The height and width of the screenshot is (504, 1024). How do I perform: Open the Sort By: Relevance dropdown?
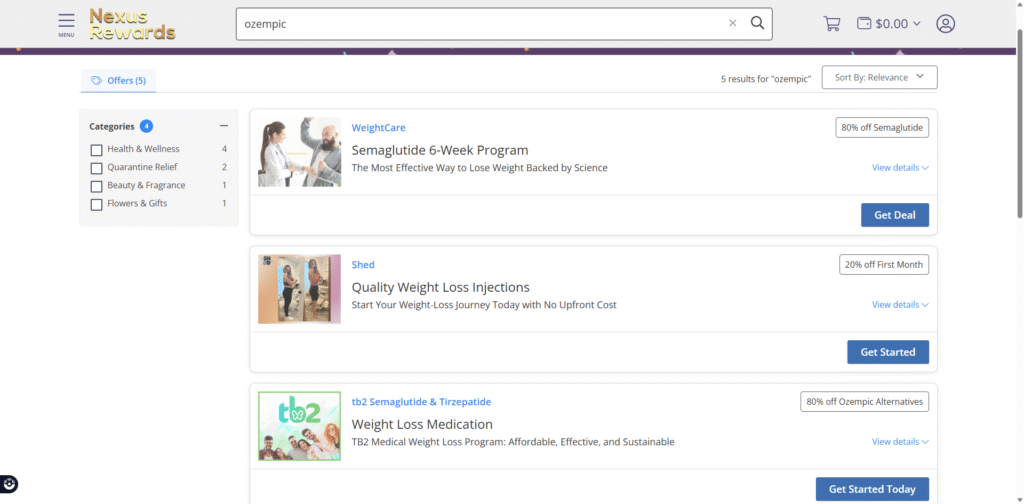click(x=879, y=77)
